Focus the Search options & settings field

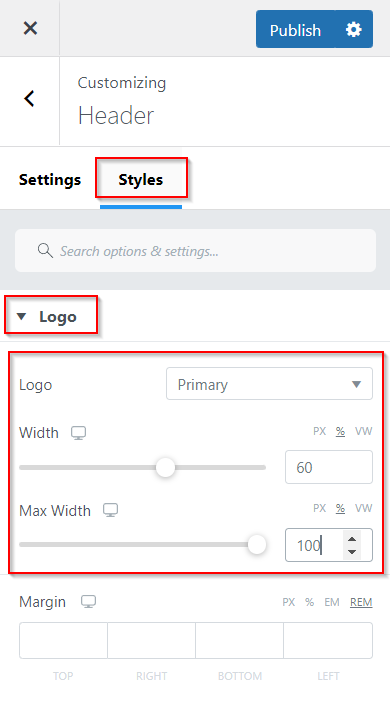click(x=195, y=251)
